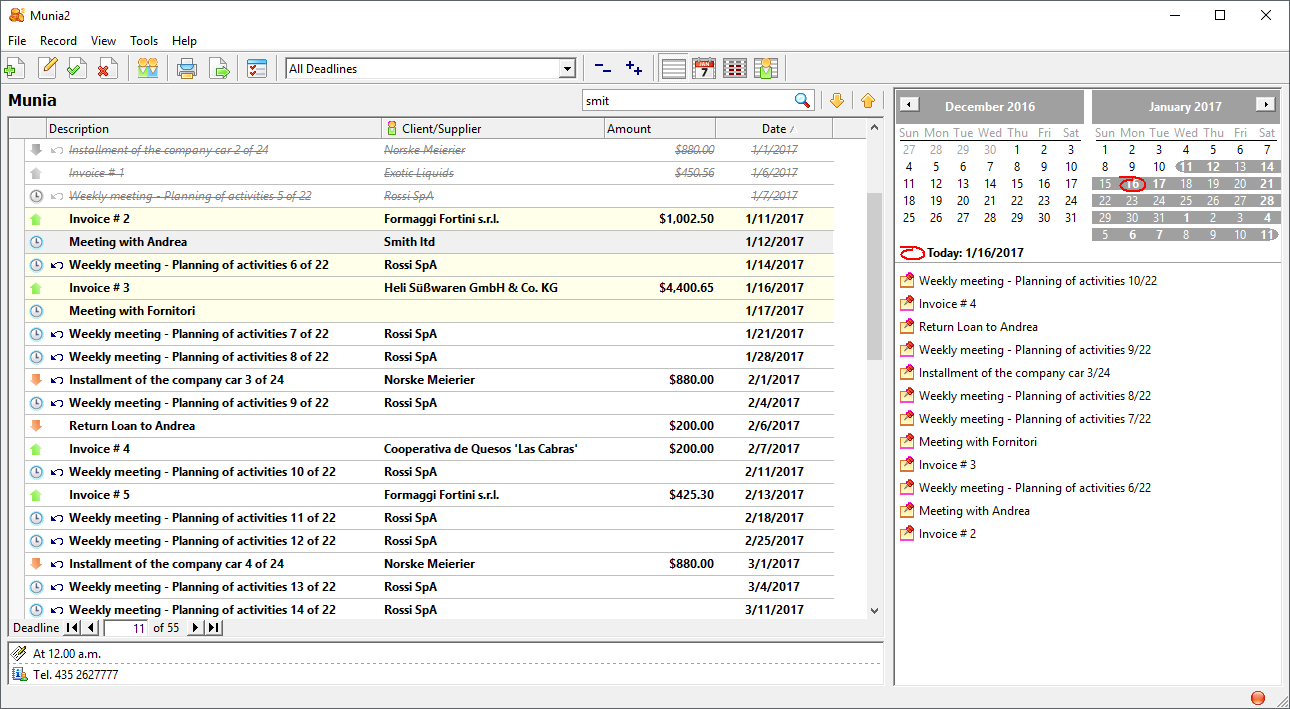The height and width of the screenshot is (709, 1290).
Task: Click orange down arrow on 'Return Loan to Andrea' row
Action: [x=36, y=426]
